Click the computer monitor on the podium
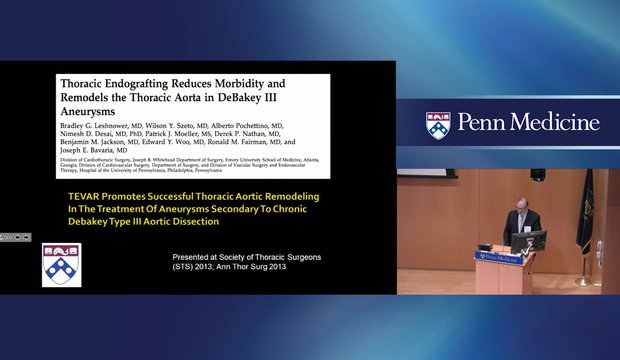The image size is (620, 360). tap(528, 241)
